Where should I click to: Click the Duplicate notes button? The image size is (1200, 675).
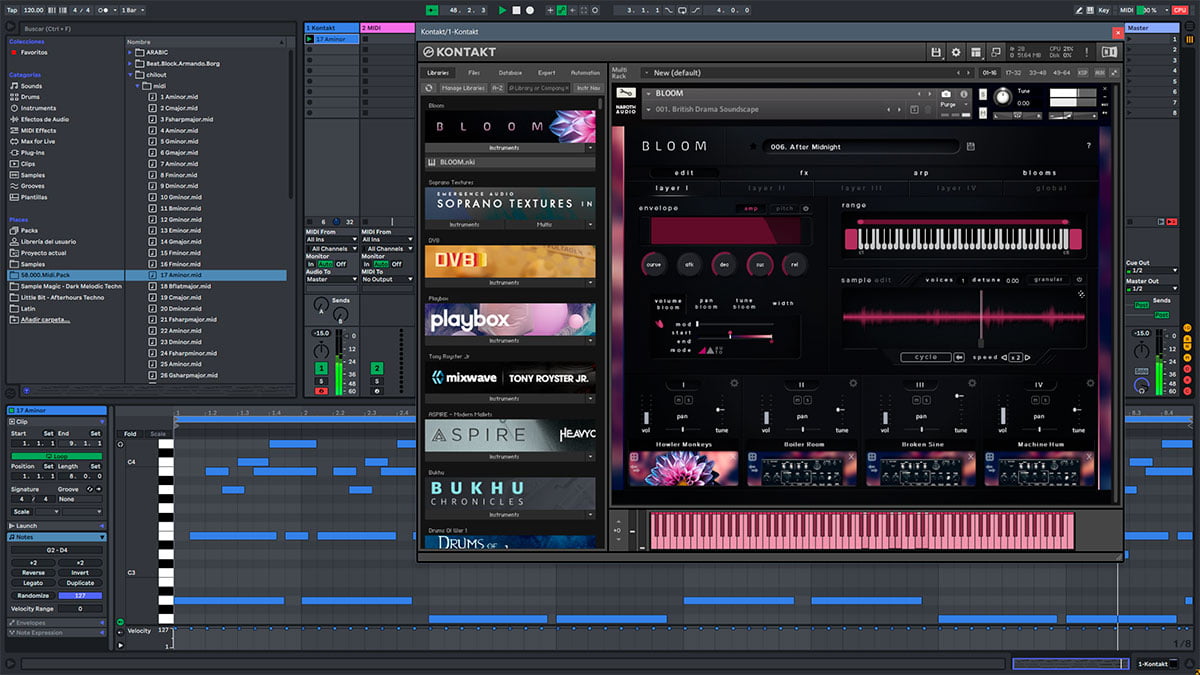(x=80, y=583)
